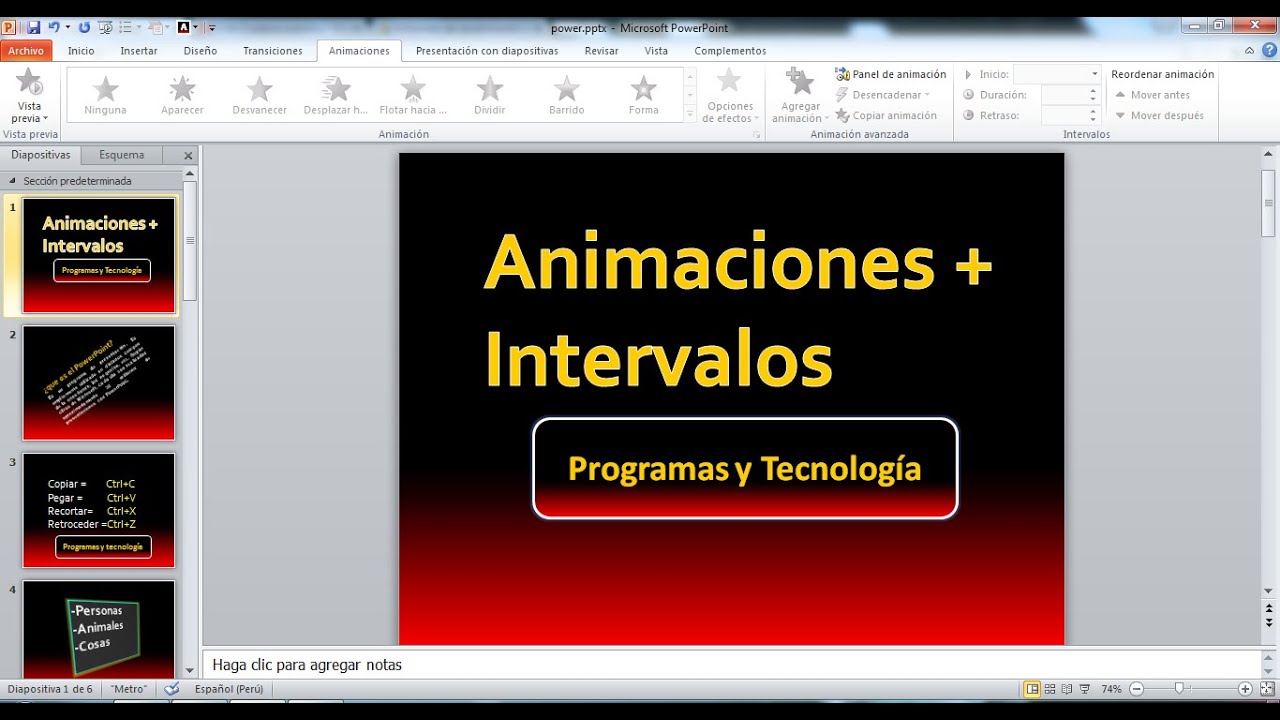Minimize the ribbon with caret icon
Image resolution: width=1280 pixels, height=720 pixels.
coord(1249,50)
